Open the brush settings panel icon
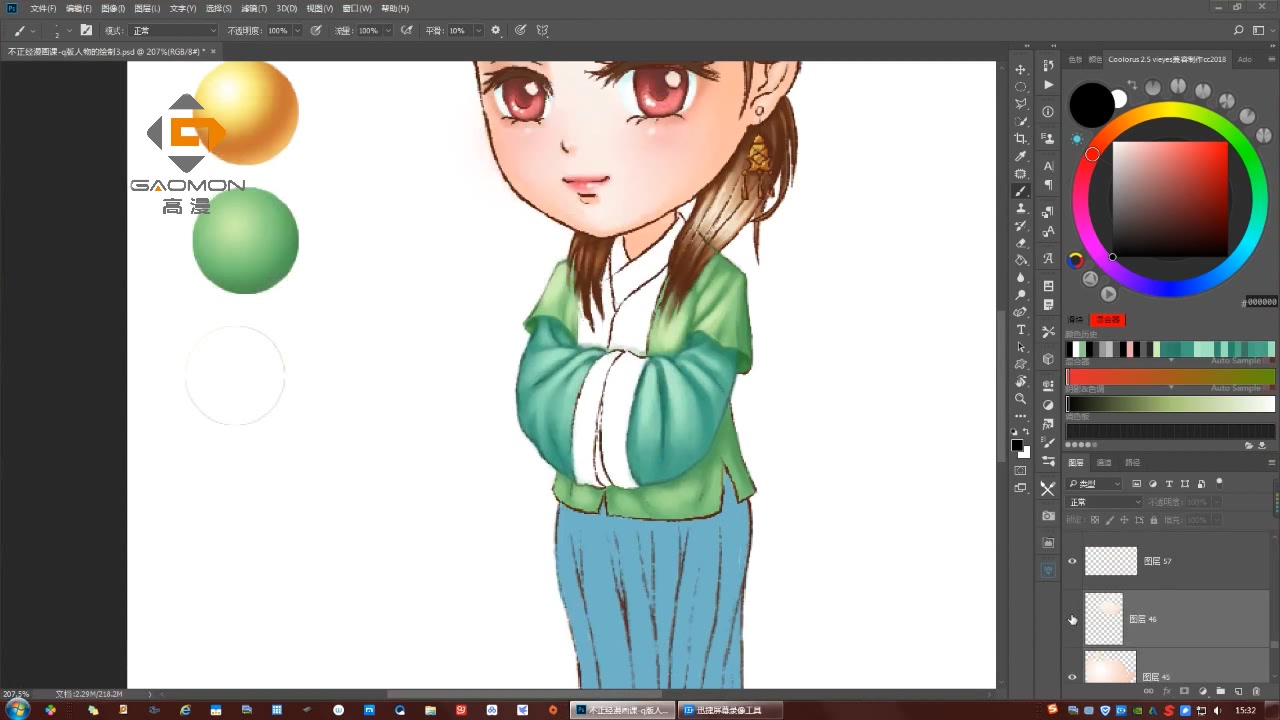Viewport: 1280px width, 720px height. pyautogui.click(x=86, y=30)
